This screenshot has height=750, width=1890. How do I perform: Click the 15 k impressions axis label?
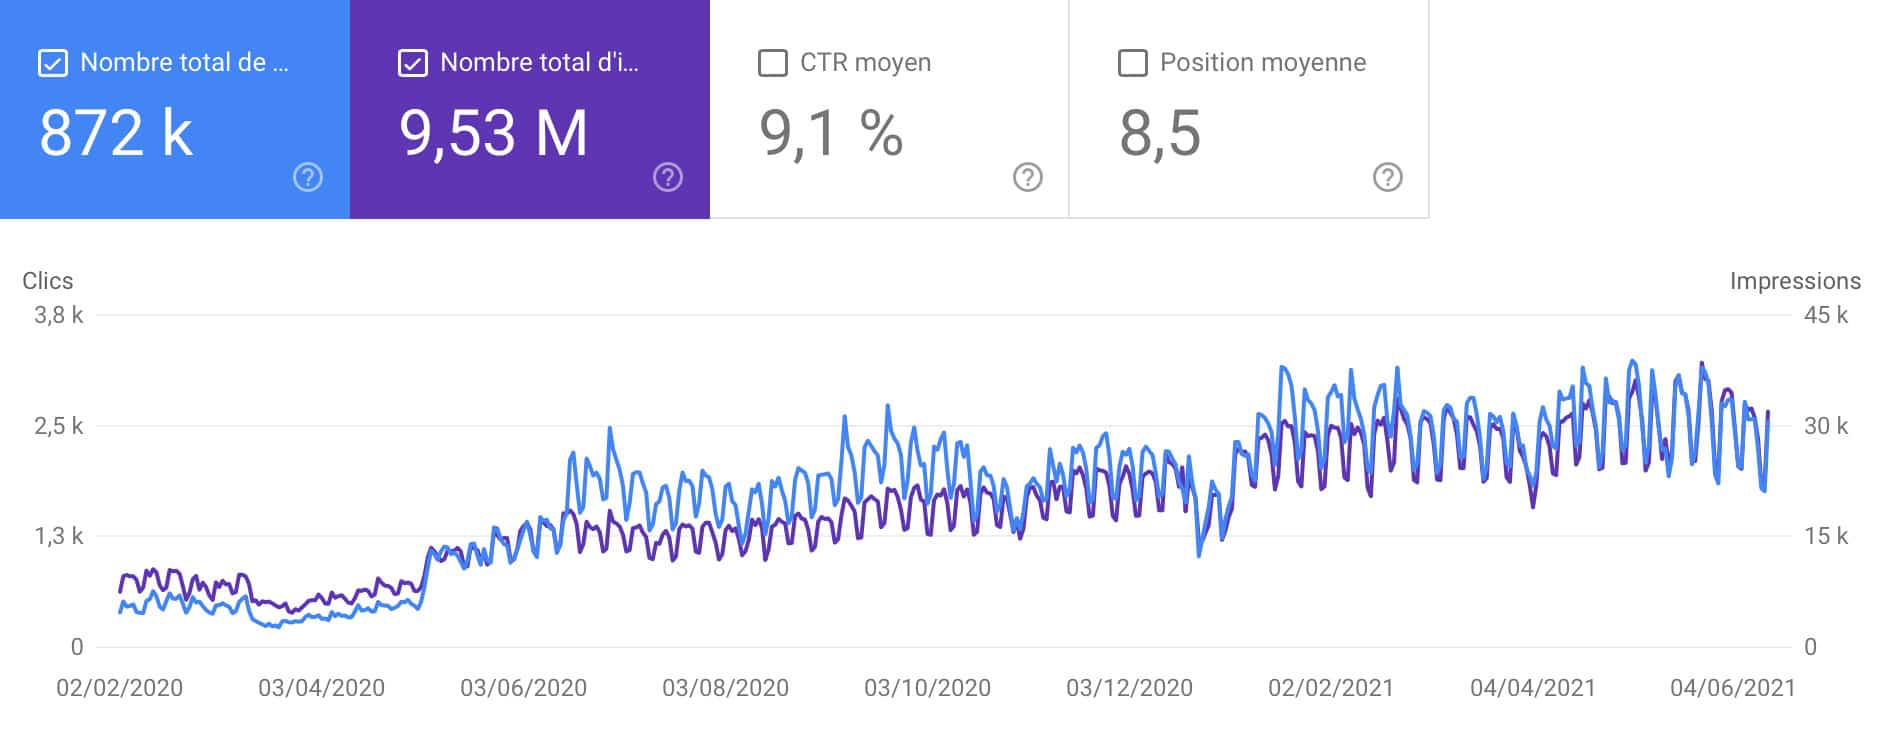1826,536
